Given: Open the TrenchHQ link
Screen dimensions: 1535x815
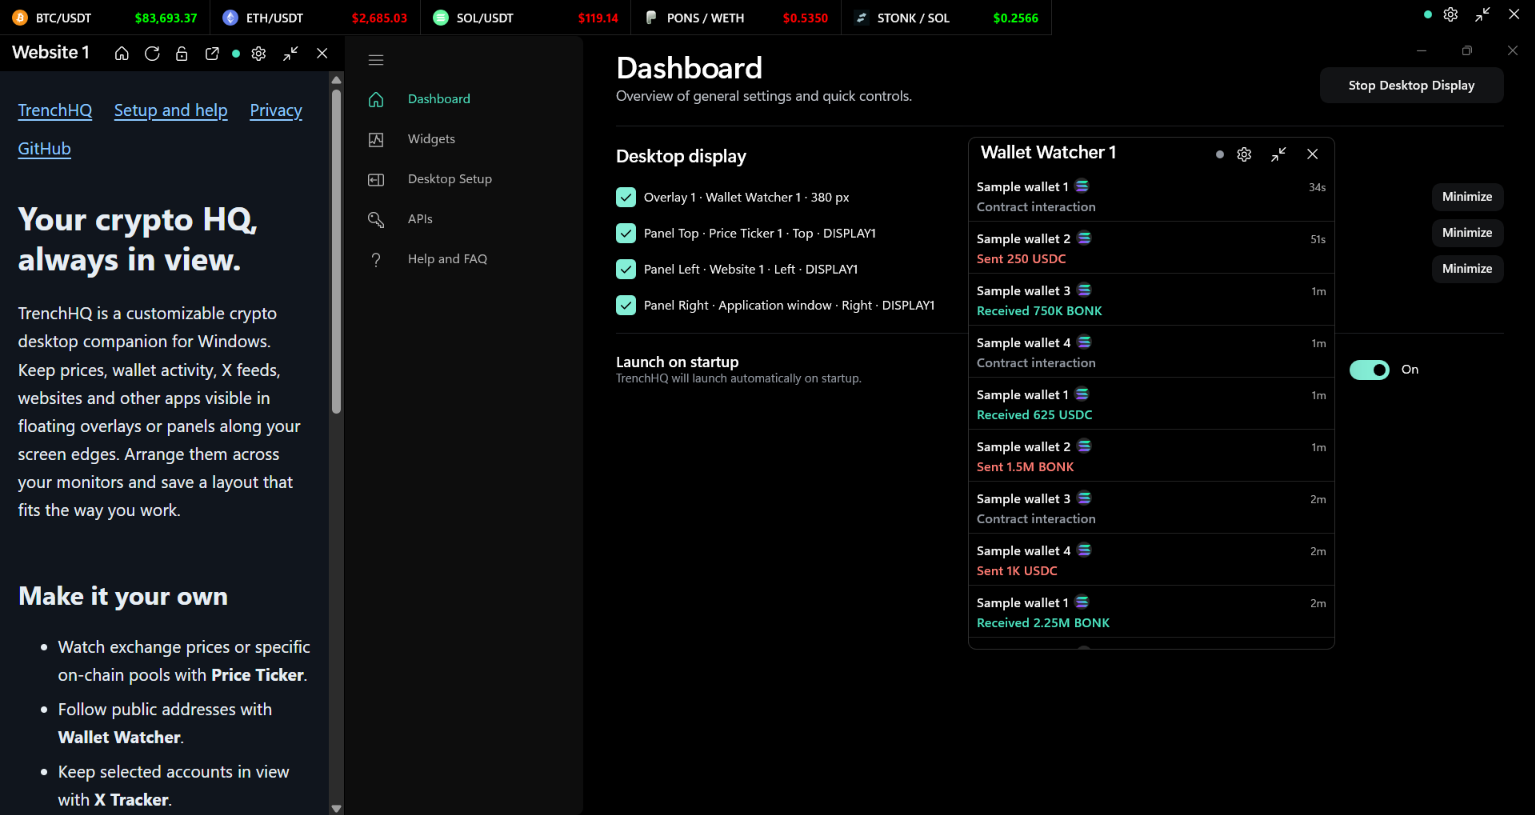Looking at the screenshot, I should (55, 110).
